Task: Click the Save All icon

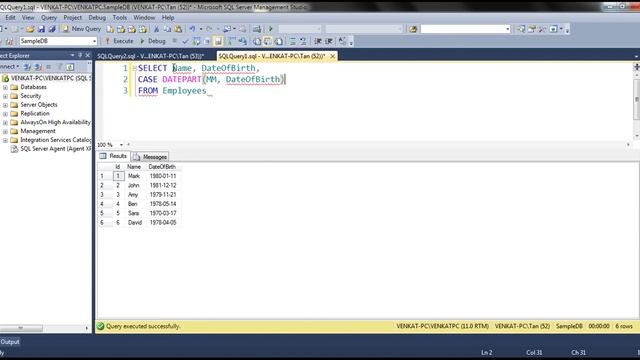Action: pos(52,29)
